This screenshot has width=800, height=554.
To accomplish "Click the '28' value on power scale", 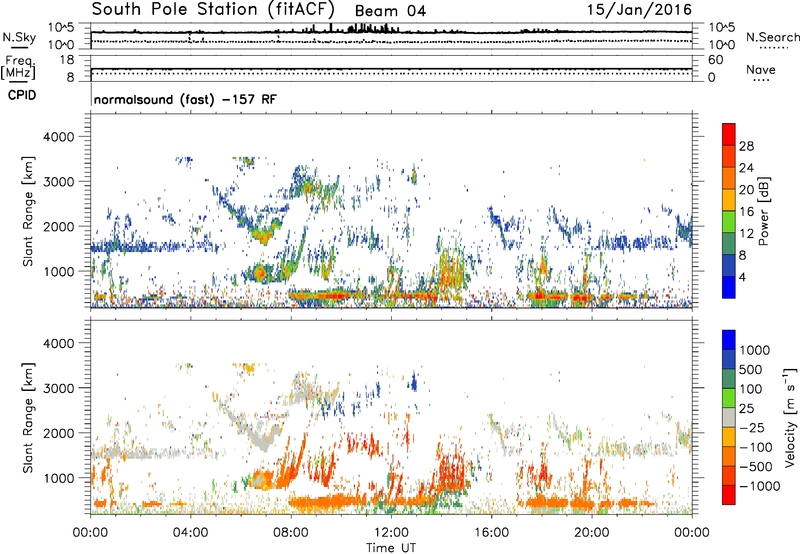I will pos(746,146).
